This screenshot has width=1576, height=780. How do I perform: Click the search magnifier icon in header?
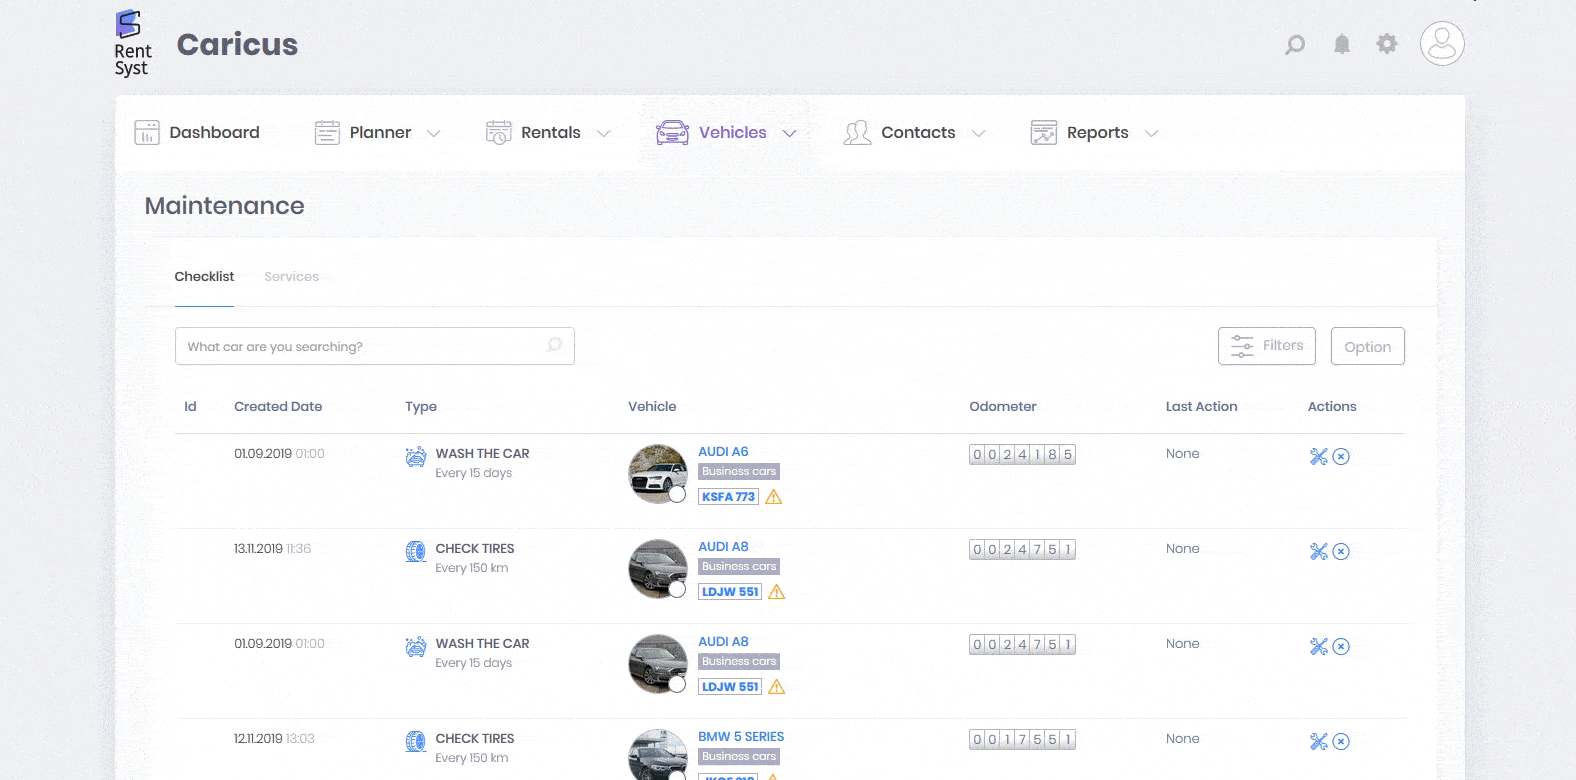pos(1295,44)
